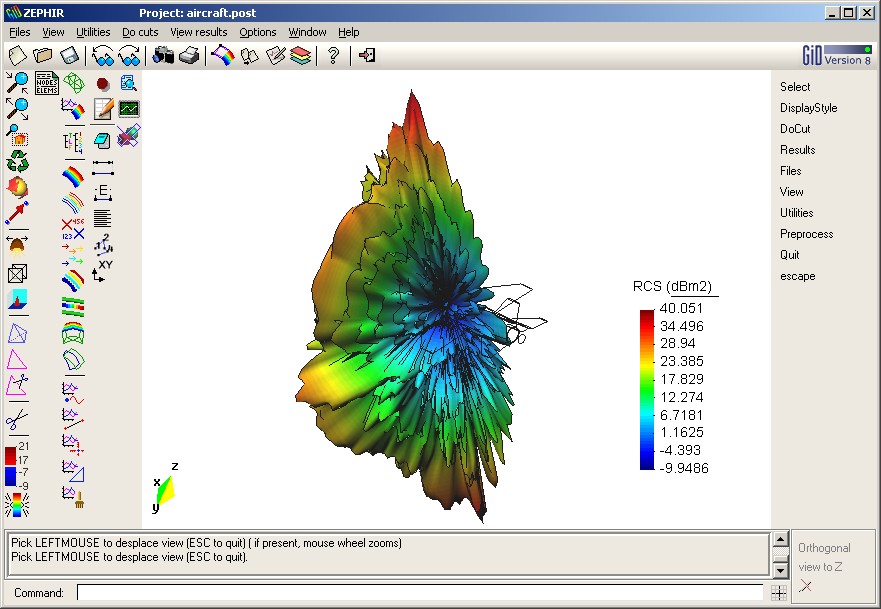This screenshot has height=609, width=881.
Task: Click the second glasses icon with right-curving arrow
Action: click(130, 55)
